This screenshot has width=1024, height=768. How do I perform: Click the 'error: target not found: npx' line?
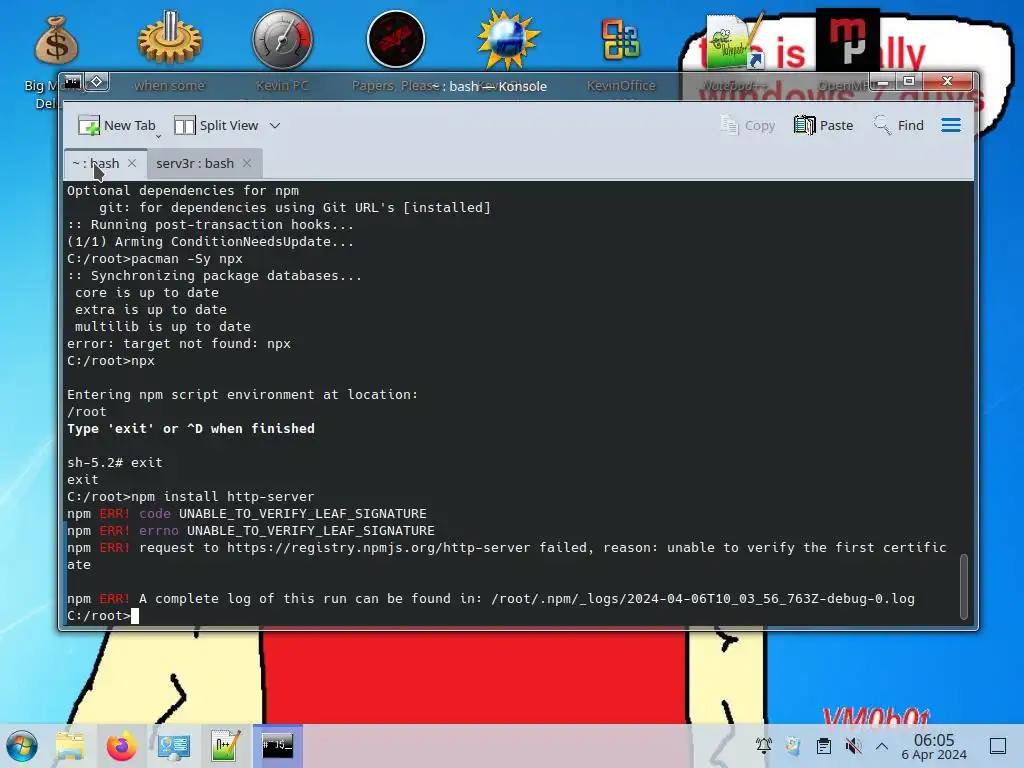point(179,344)
